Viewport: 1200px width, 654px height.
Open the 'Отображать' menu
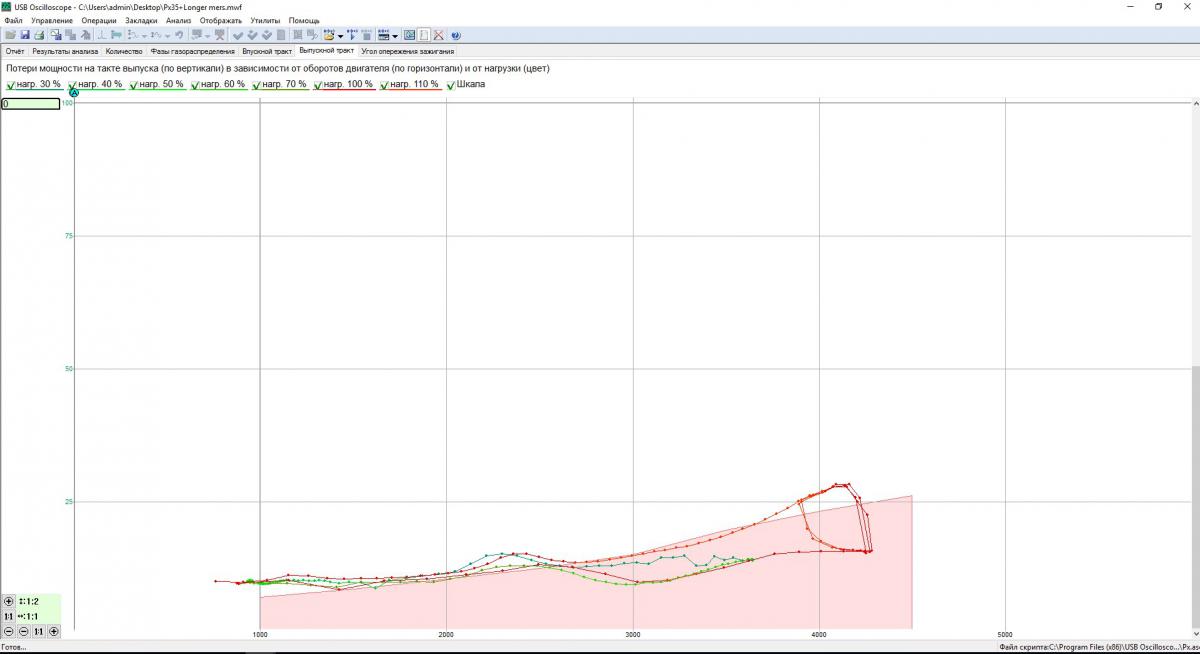click(x=220, y=21)
